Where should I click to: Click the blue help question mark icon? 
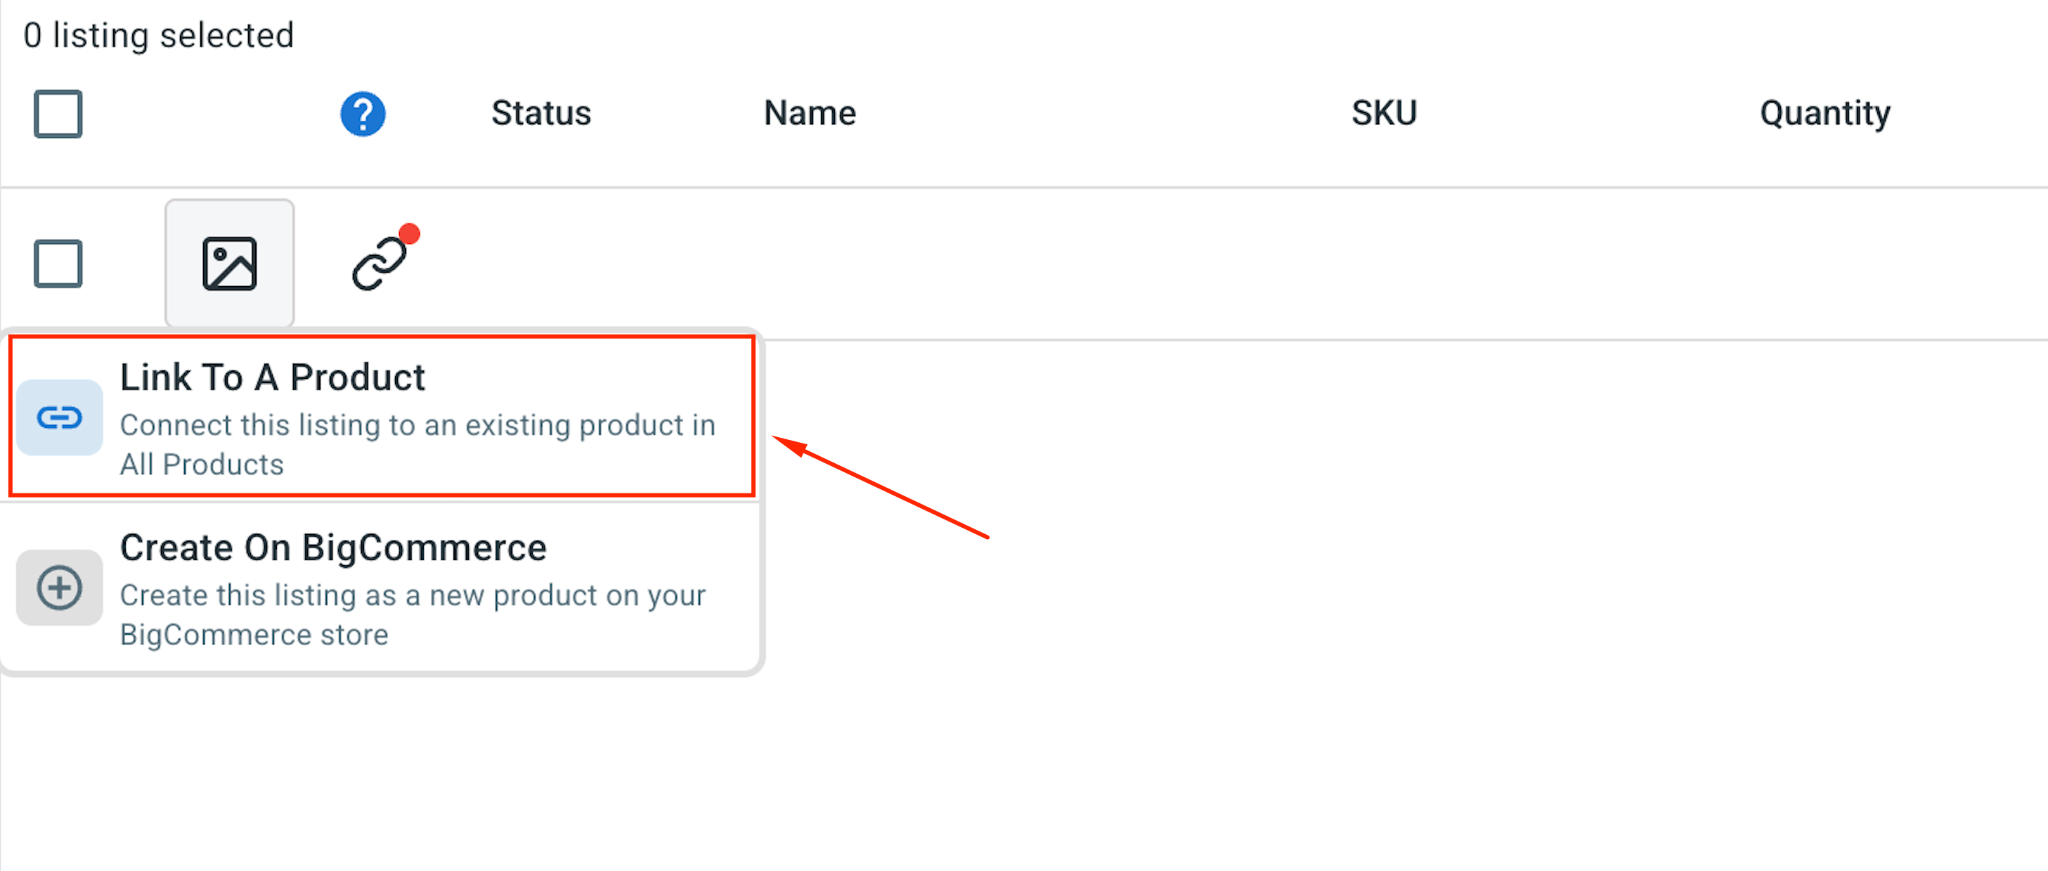pyautogui.click(x=363, y=114)
